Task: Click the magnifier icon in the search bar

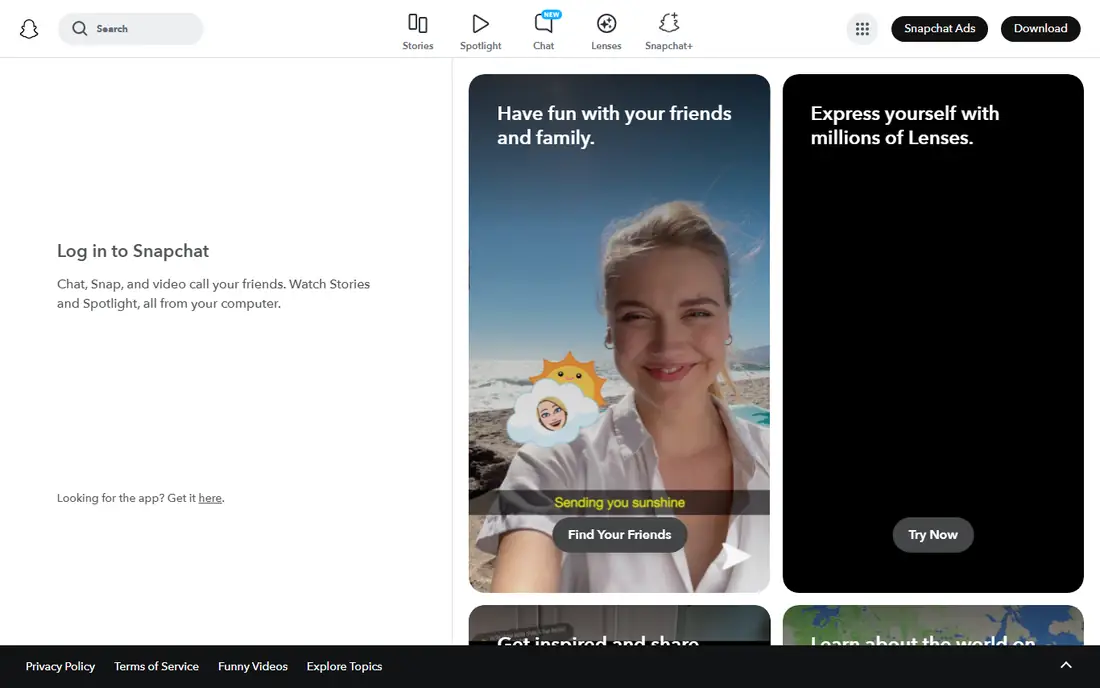Action: click(80, 28)
